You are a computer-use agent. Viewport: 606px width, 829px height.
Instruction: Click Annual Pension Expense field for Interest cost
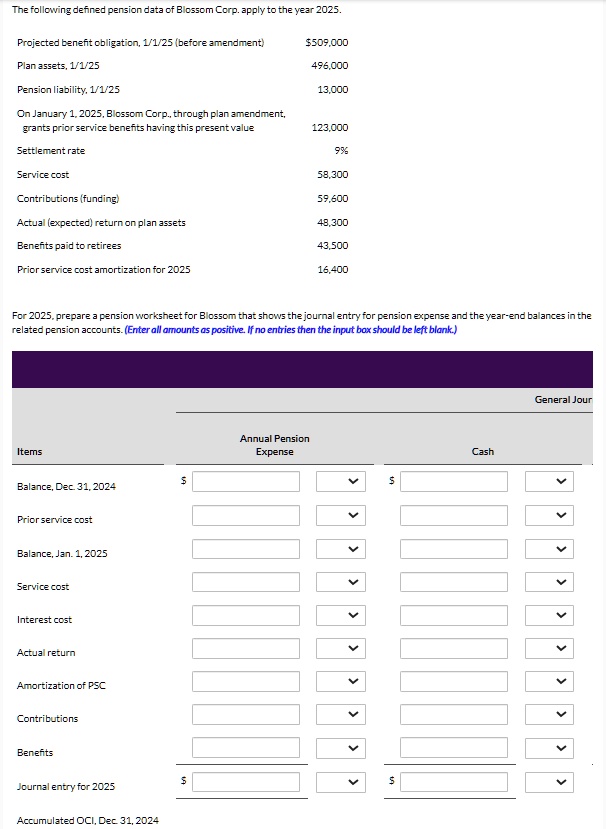[246, 615]
